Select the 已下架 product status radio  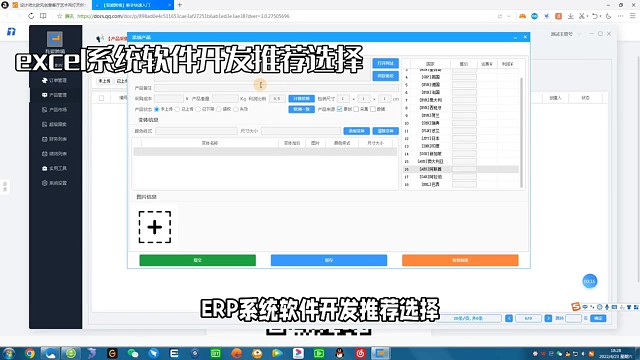click(198, 109)
